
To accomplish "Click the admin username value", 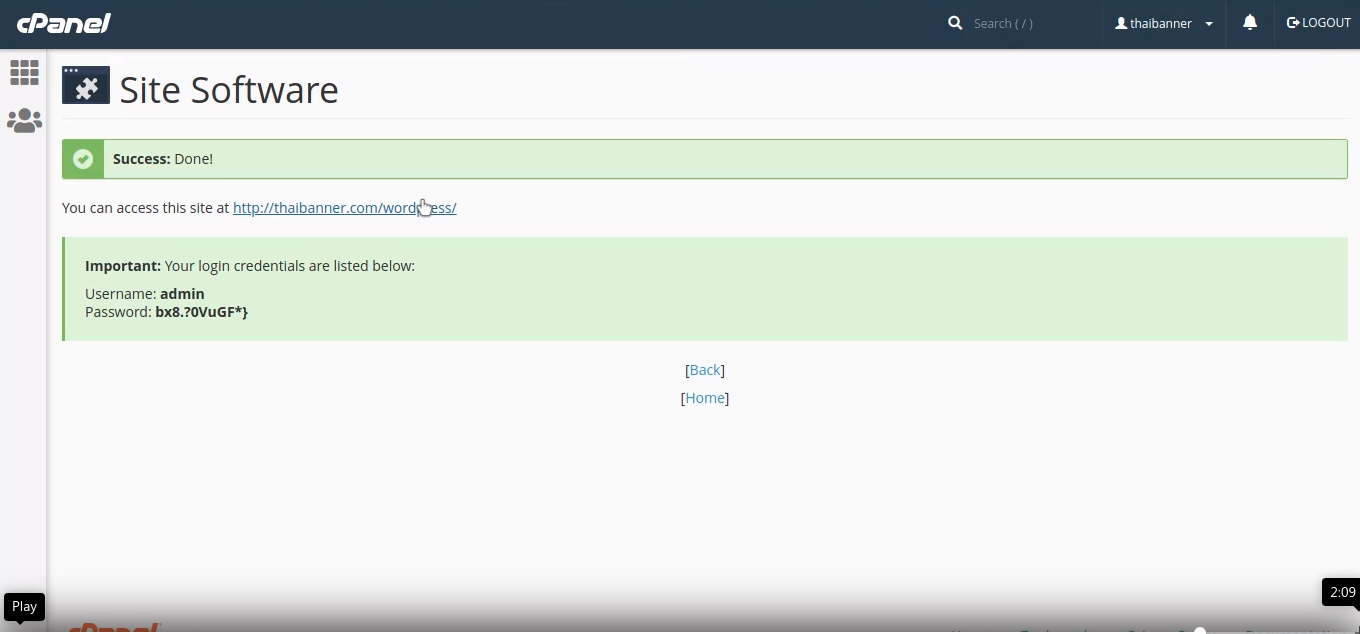I will coord(182,294).
